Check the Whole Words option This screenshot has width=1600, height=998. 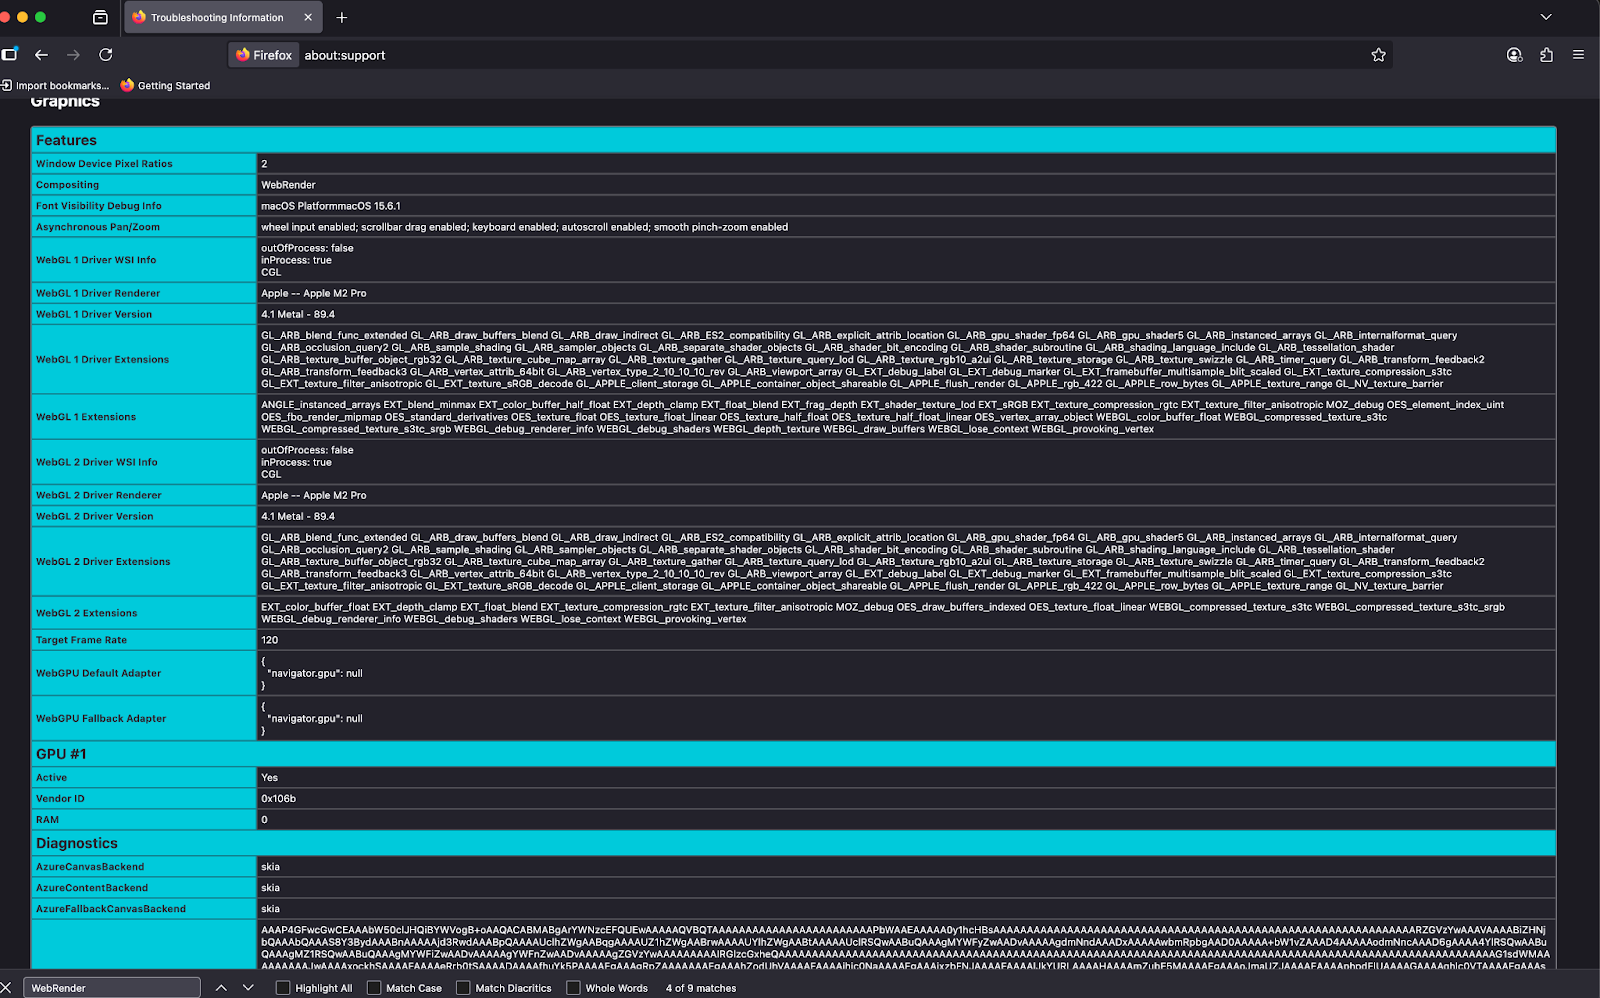(x=573, y=988)
